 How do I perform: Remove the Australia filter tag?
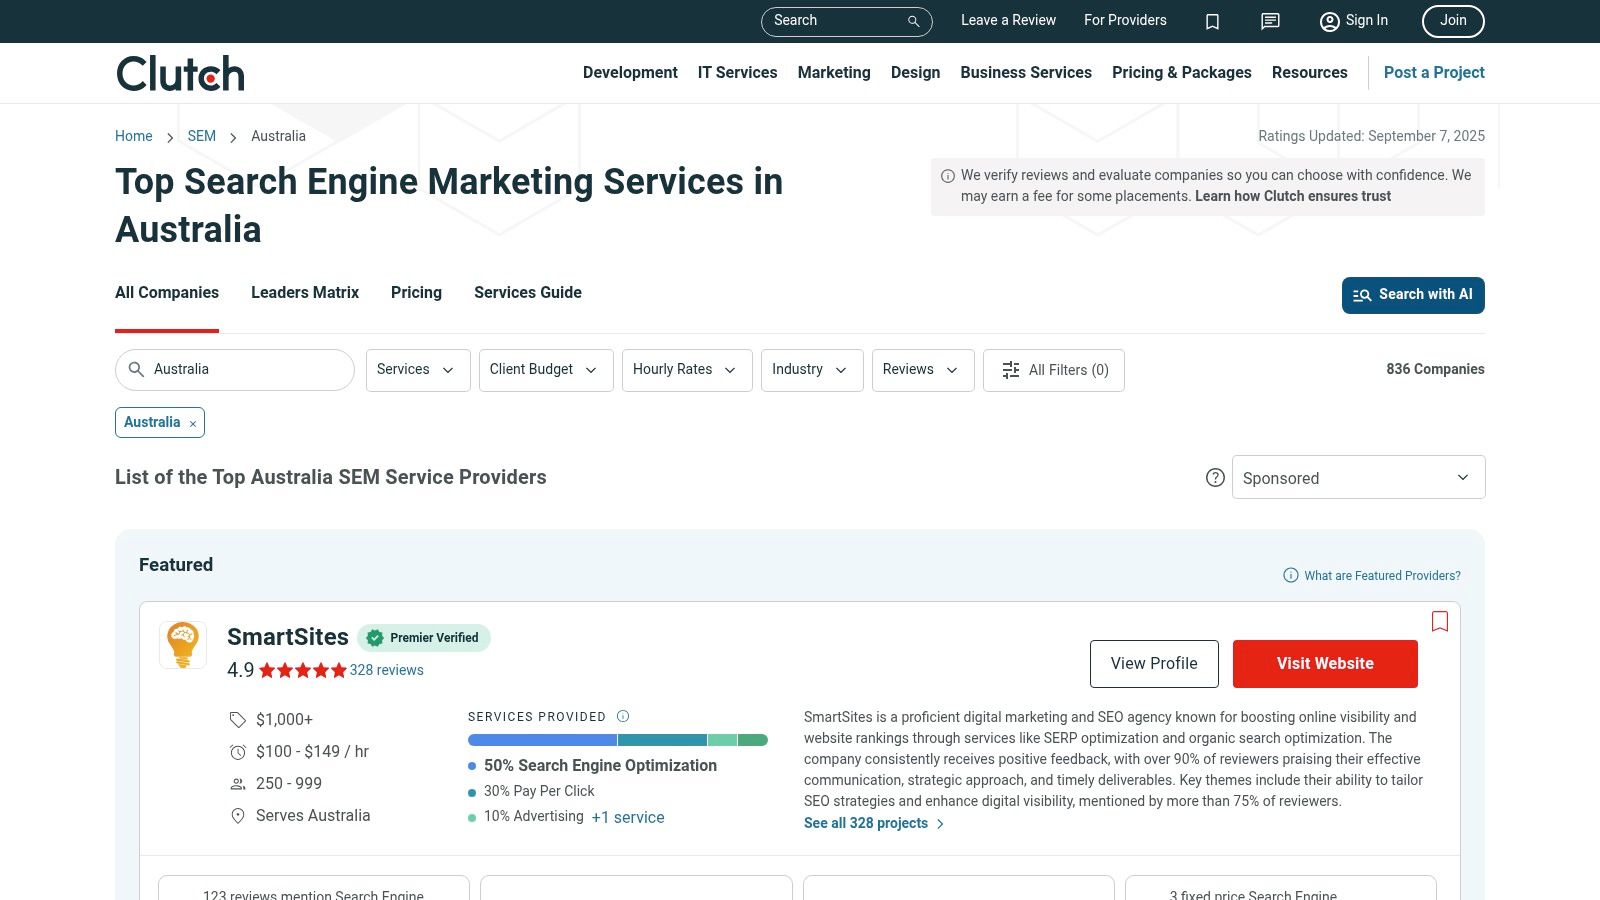coord(193,424)
